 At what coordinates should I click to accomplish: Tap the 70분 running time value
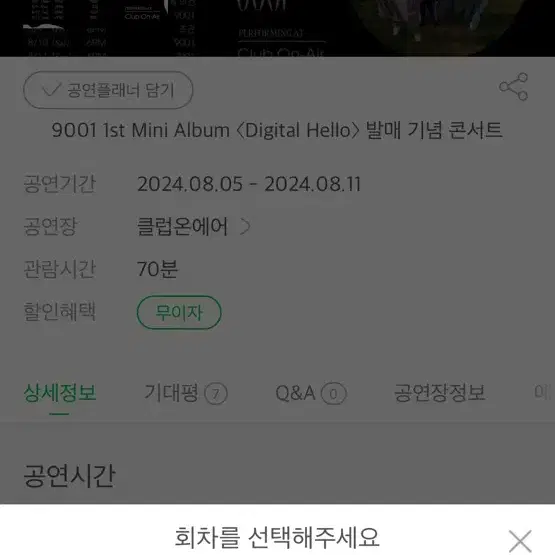158,269
